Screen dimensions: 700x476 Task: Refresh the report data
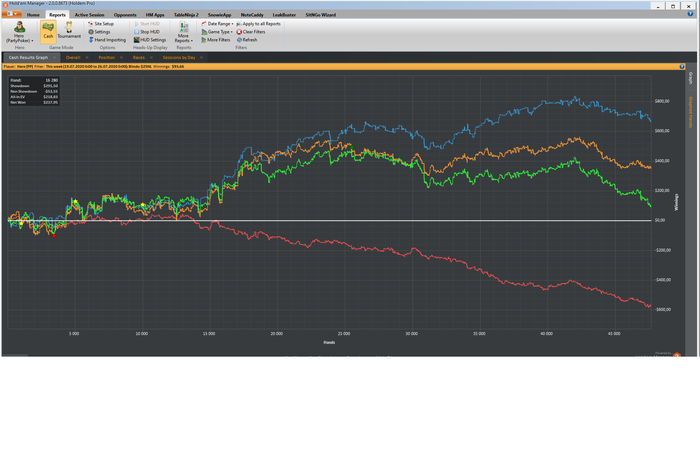pos(247,40)
